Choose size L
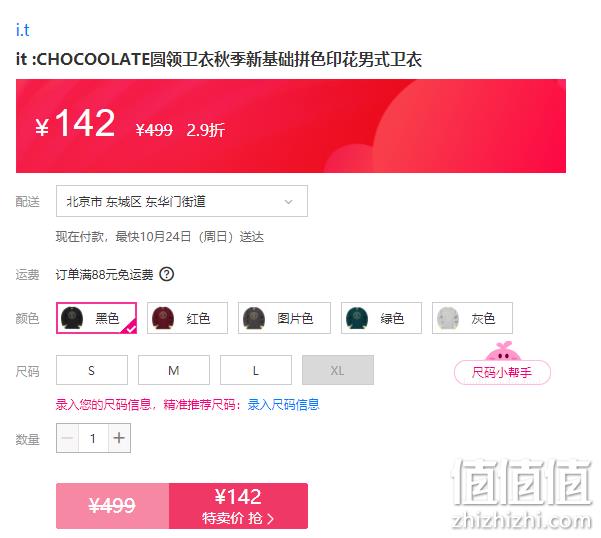 point(256,370)
